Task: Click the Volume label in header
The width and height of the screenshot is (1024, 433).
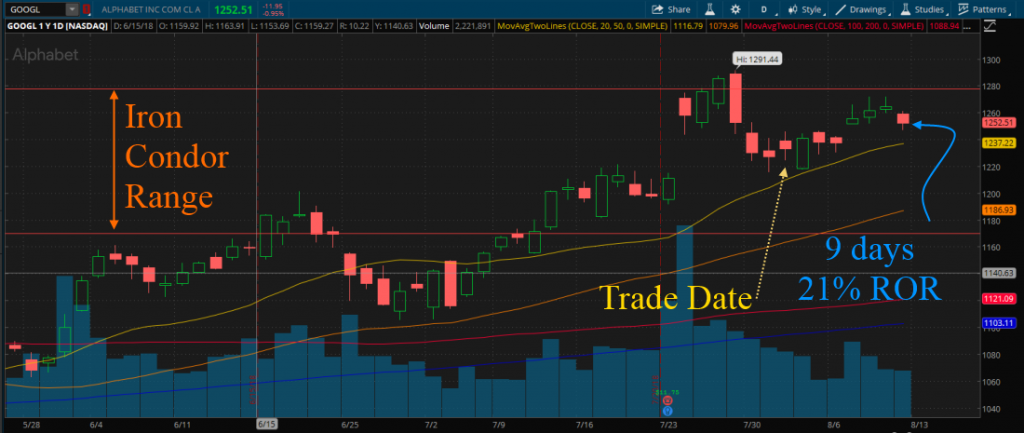Action: 434,27
